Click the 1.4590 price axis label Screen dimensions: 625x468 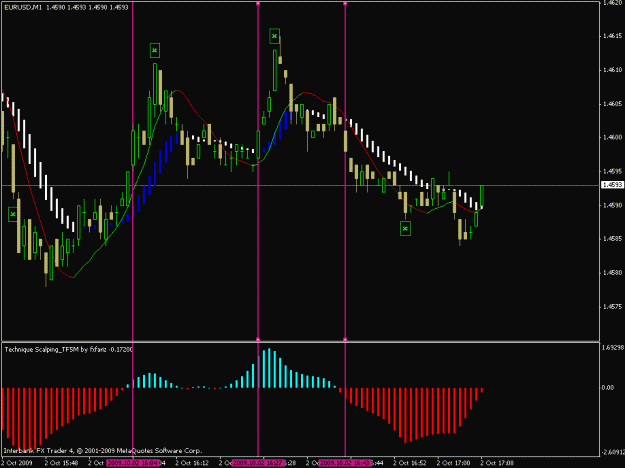pyautogui.click(x=612, y=205)
